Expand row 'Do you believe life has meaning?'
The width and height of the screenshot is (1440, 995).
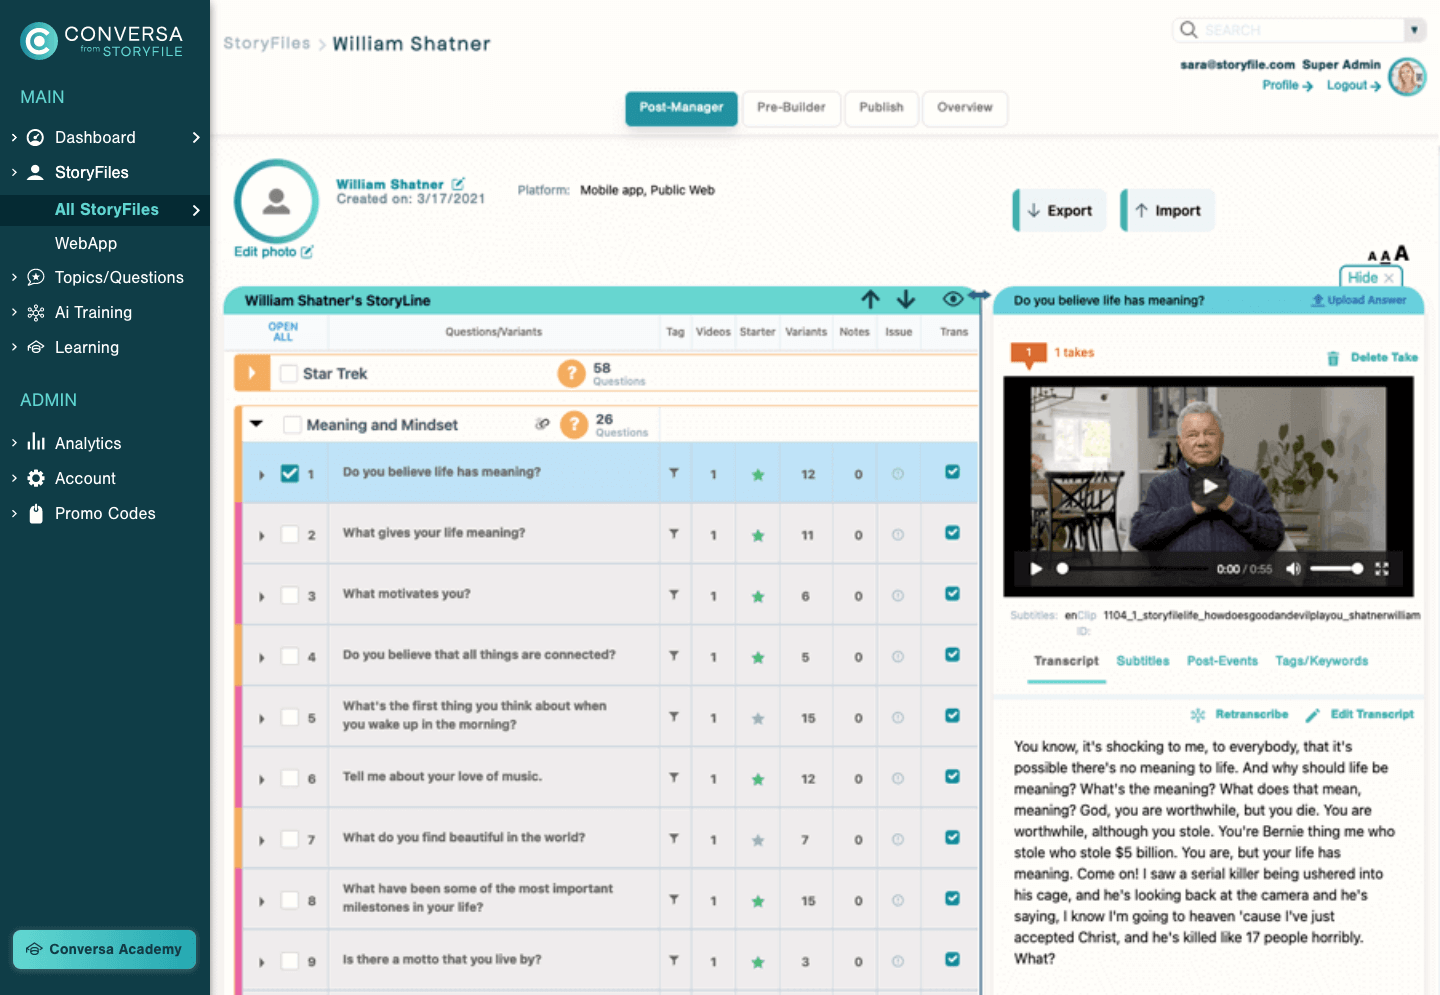[262, 475]
